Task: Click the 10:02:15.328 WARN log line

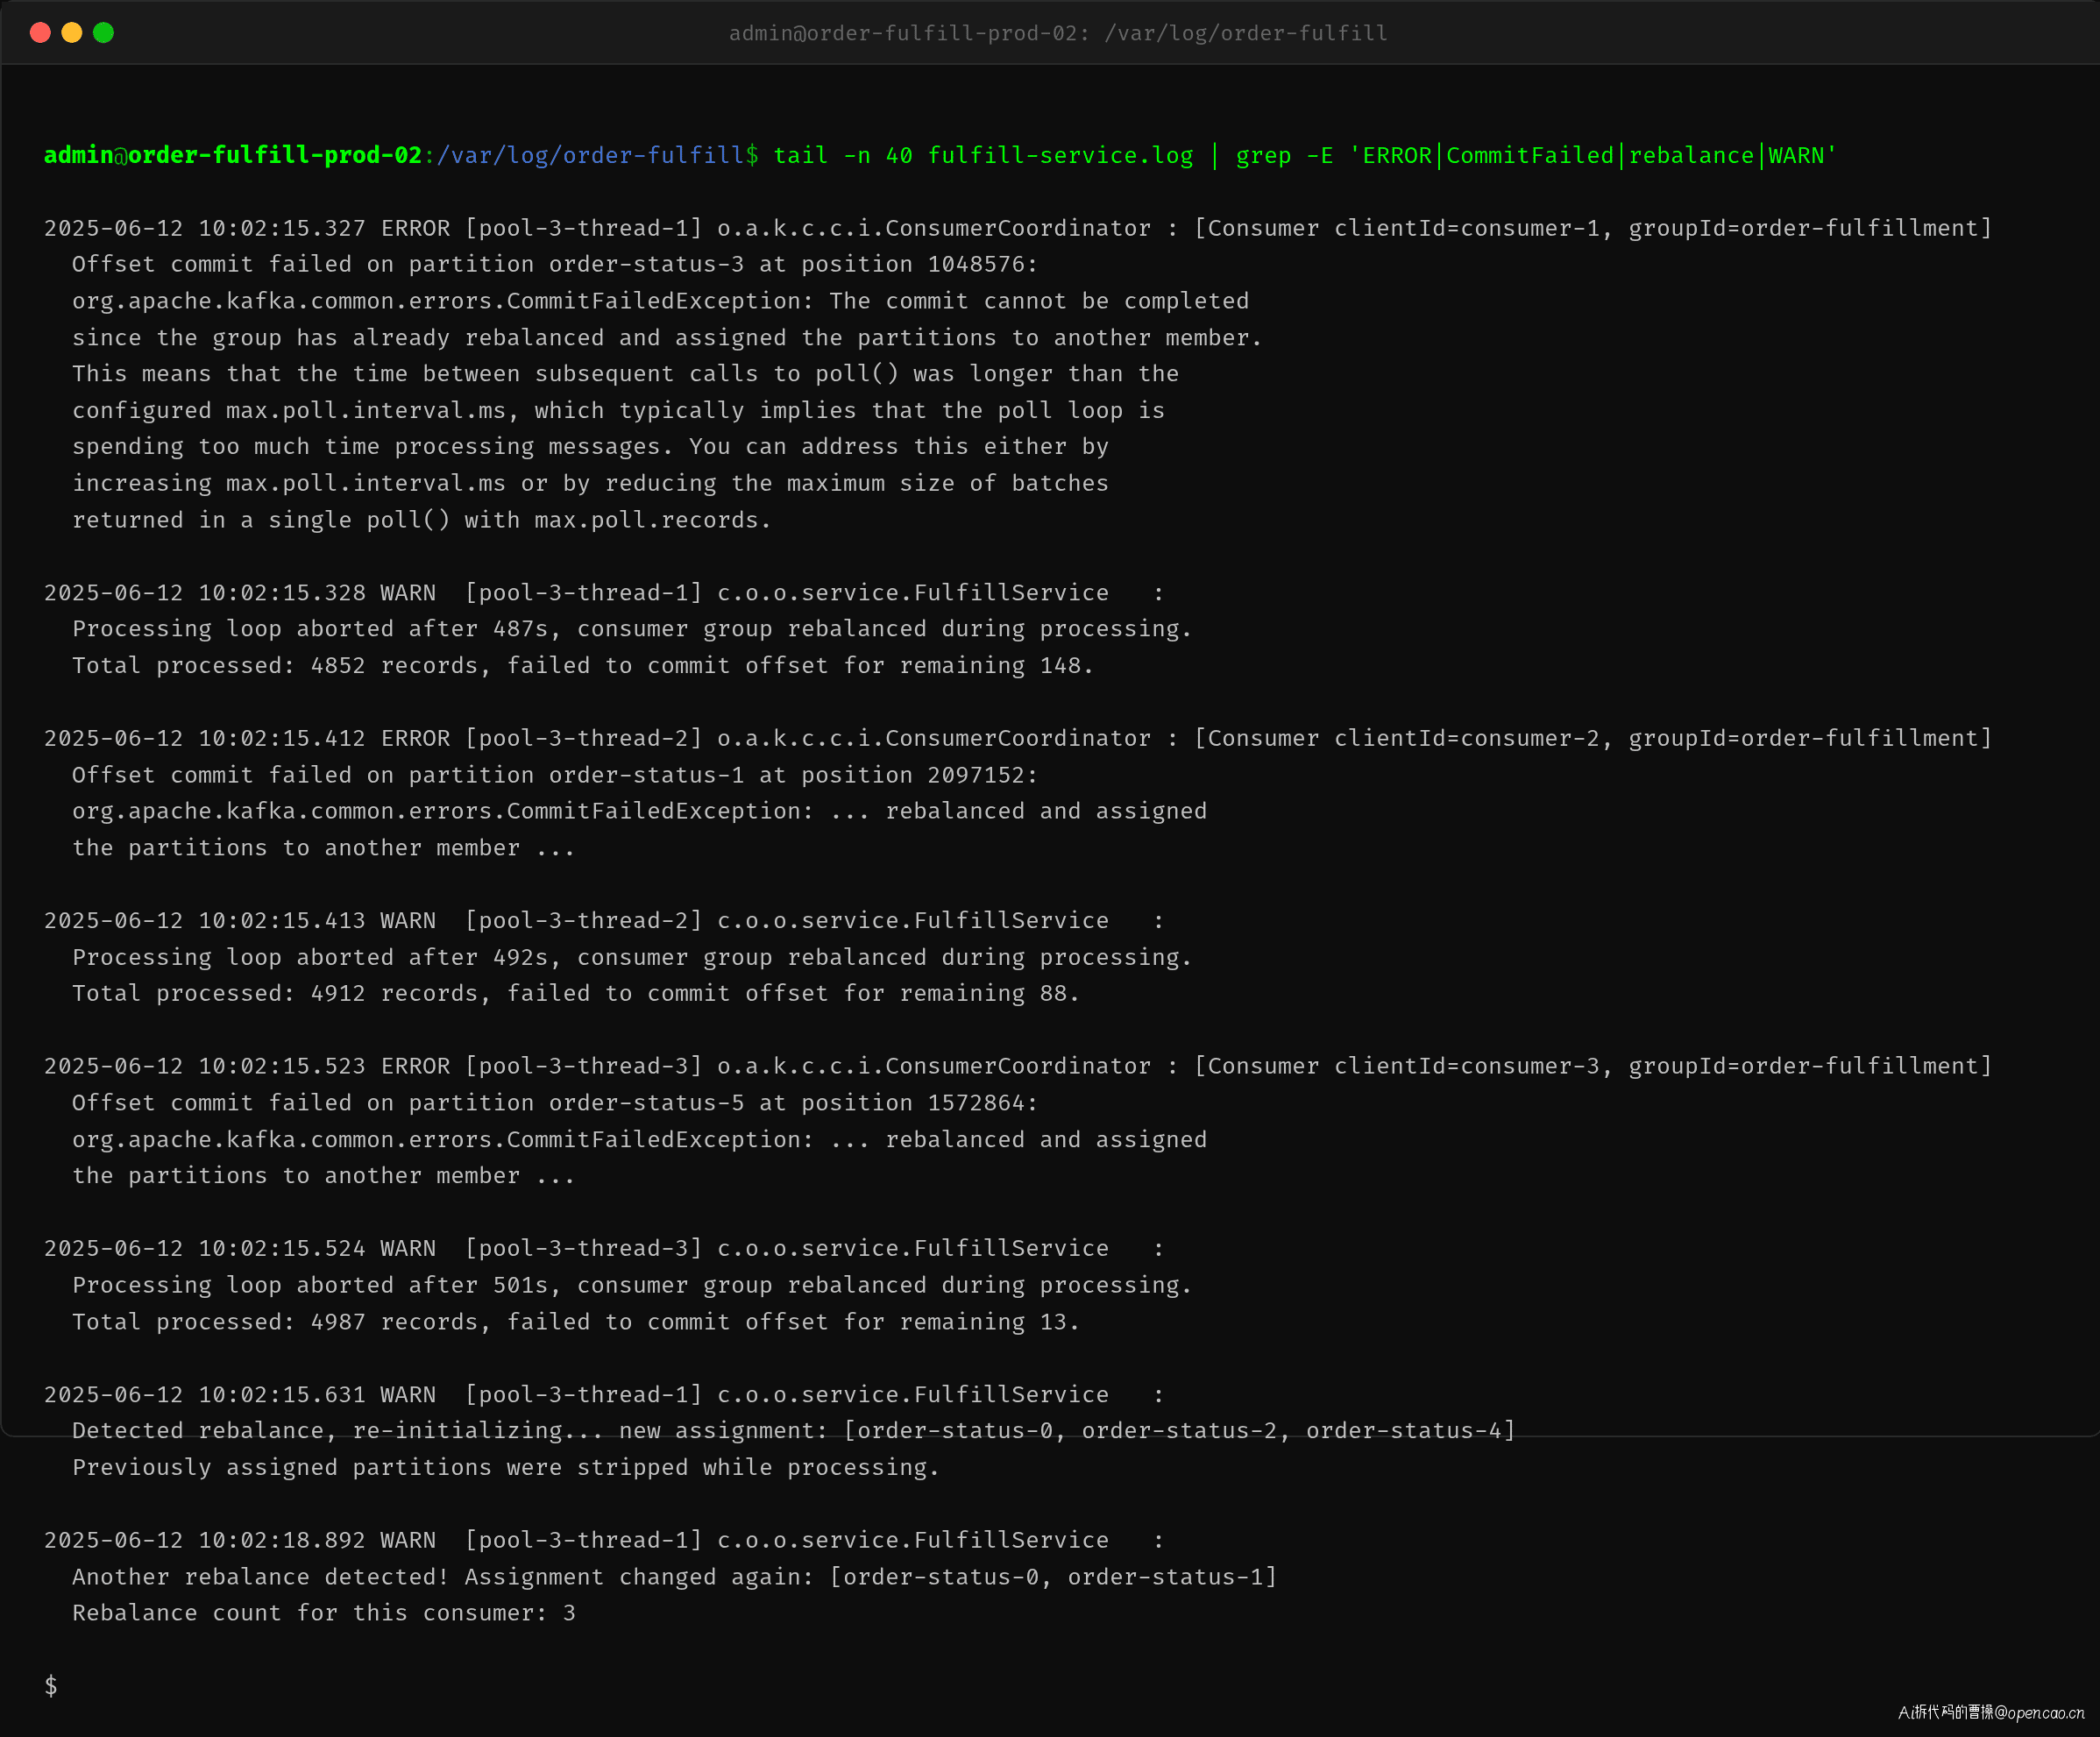Action: pyautogui.click(x=604, y=593)
